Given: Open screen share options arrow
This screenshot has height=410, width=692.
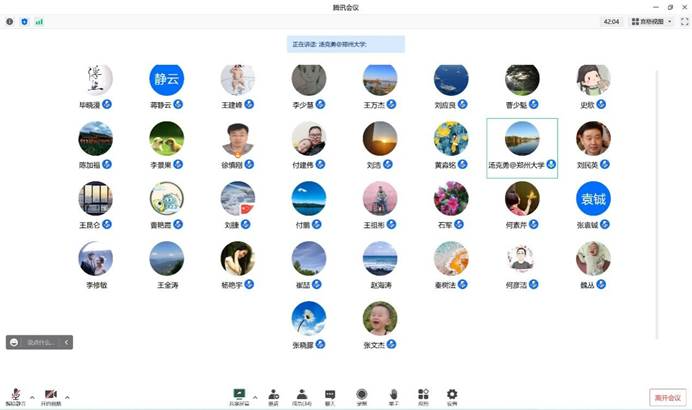Looking at the screenshot, I should (255, 397).
